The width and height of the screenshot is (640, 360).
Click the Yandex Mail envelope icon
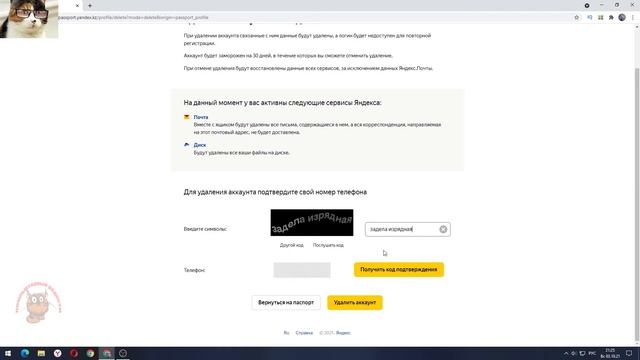[x=187, y=117]
